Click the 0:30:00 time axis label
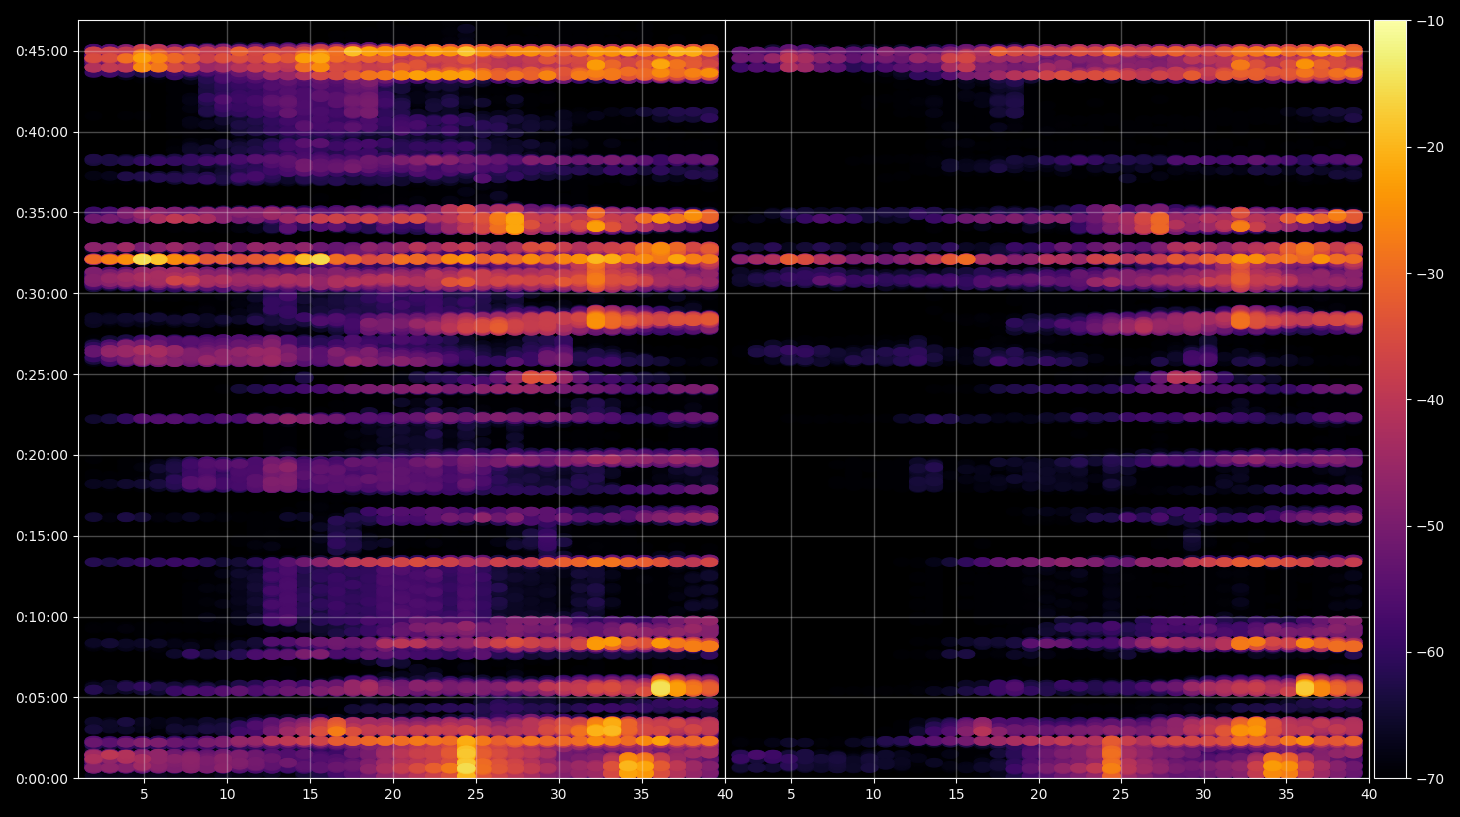1460x817 pixels. pyautogui.click(x=42, y=294)
